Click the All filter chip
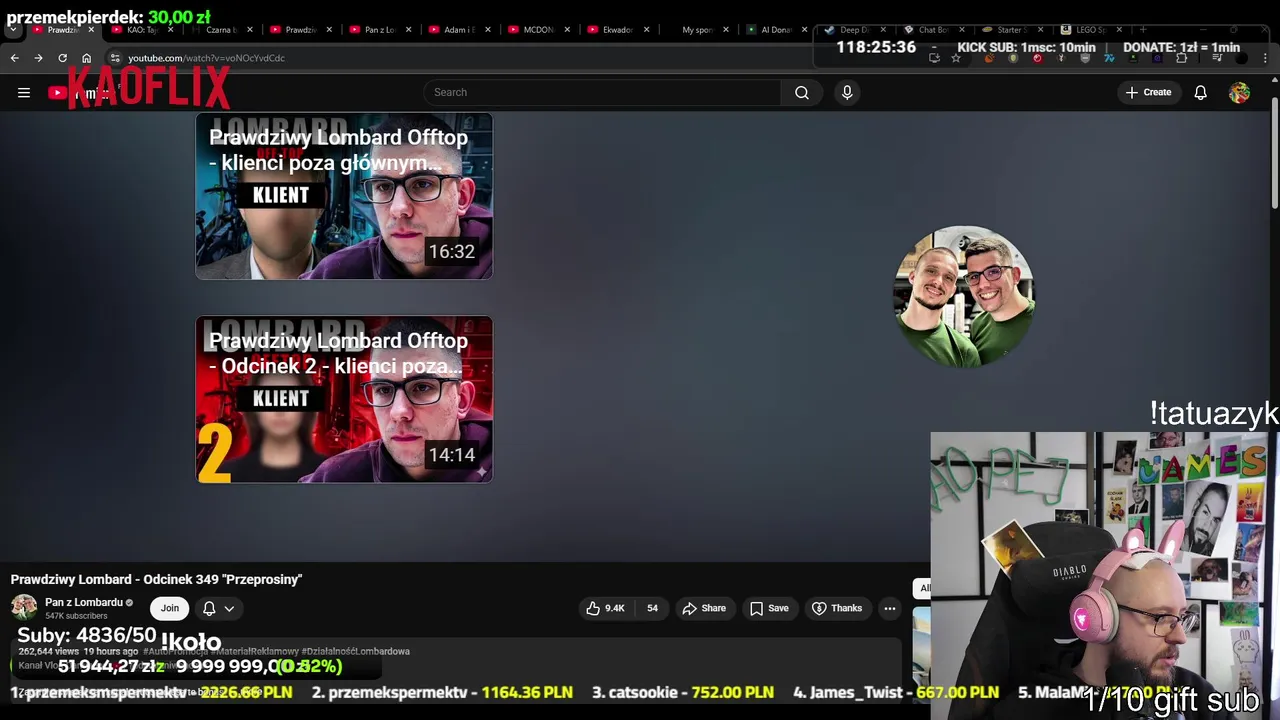This screenshot has height=720, width=1280. 922,588
